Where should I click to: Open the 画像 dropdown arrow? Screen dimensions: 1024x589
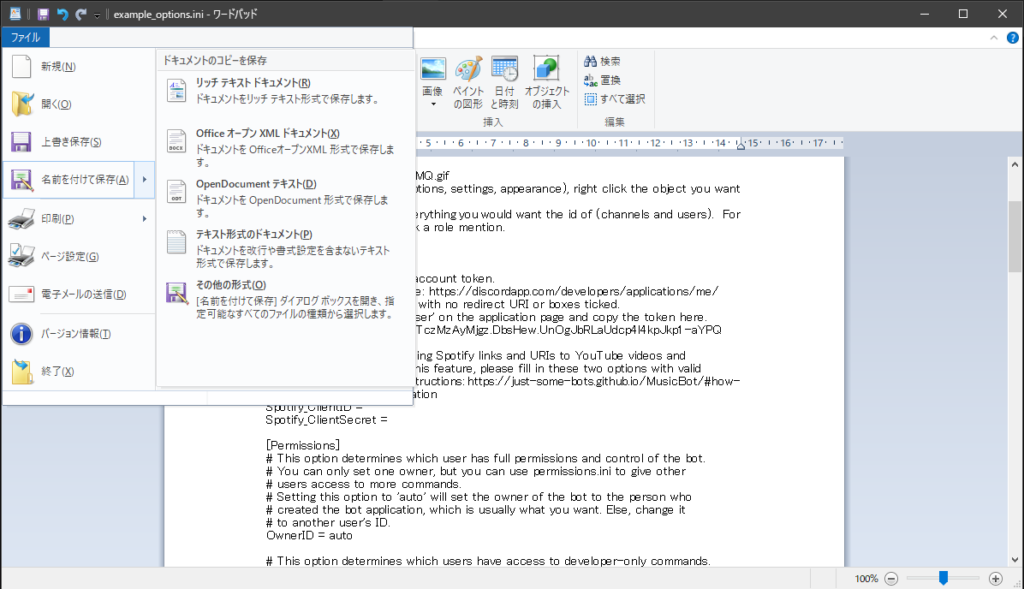pos(433,104)
